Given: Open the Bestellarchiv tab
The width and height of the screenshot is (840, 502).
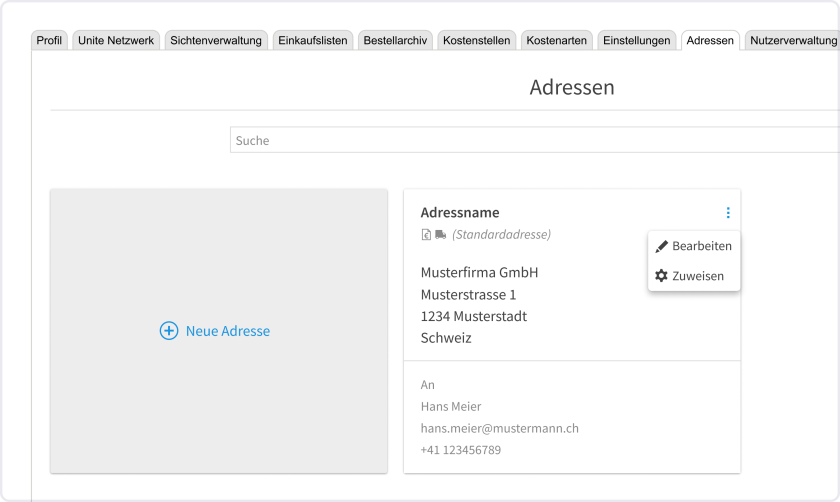Looking at the screenshot, I should [x=395, y=41].
